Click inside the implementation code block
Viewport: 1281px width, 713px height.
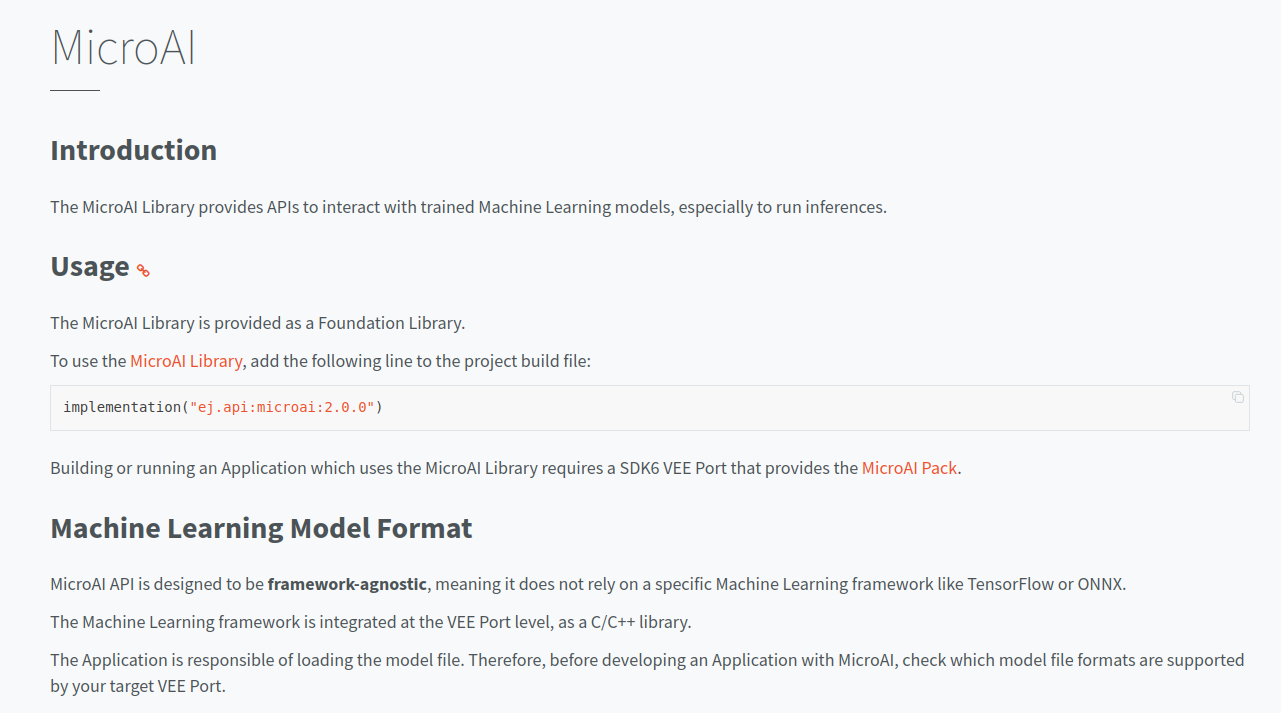(x=650, y=408)
